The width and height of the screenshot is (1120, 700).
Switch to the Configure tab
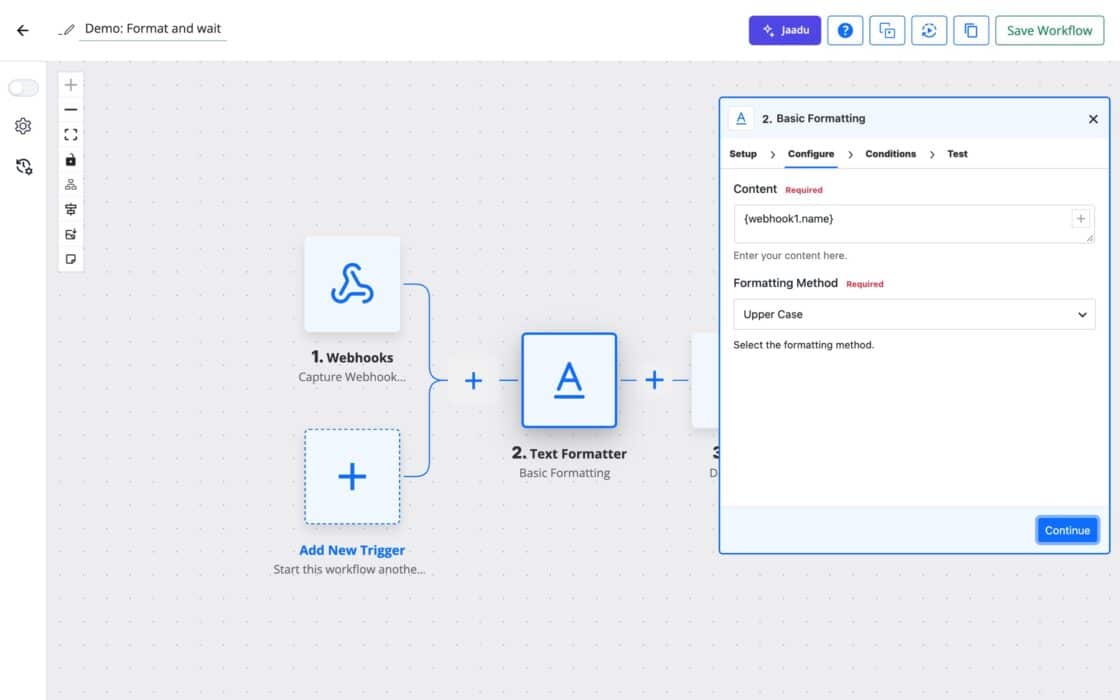[811, 154]
